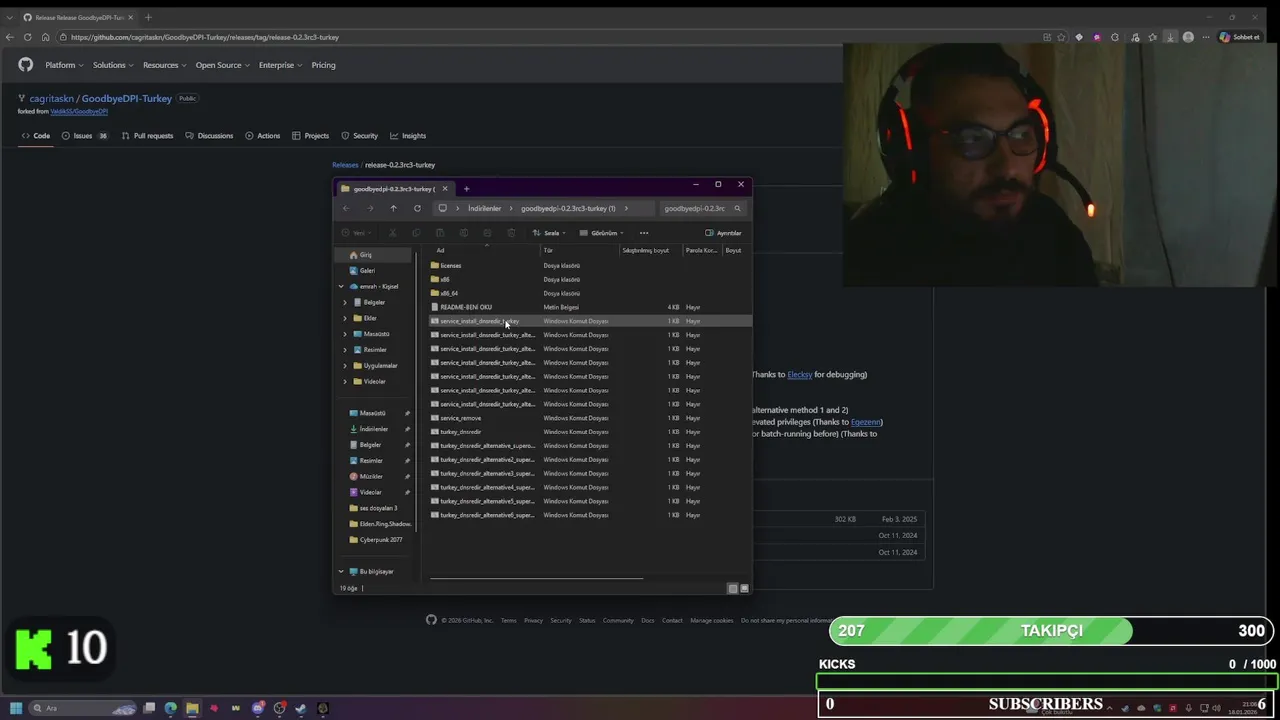
Task: Open a new File Explorer tab
Action: pos(466,188)
